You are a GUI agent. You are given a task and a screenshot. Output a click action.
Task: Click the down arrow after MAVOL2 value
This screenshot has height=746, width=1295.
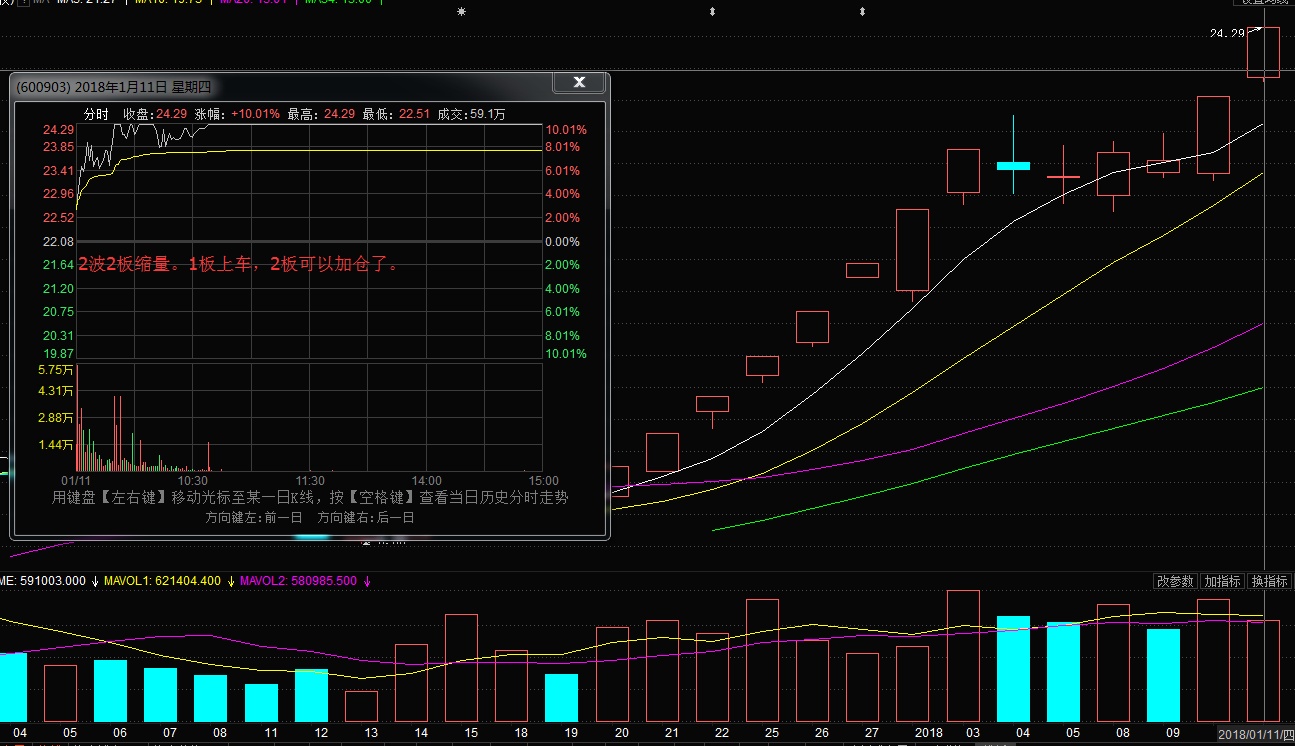pyautogui.click(x=367, y=581)
